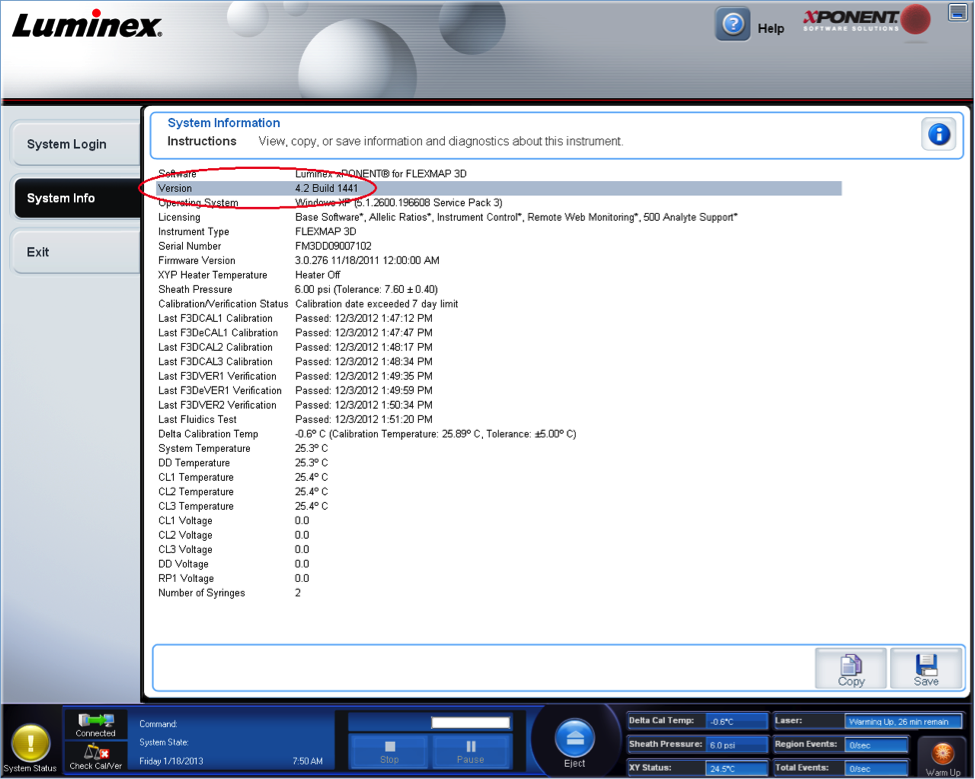975x779 pixels.
Task: Click the Laser Warming Up status field
Action: point(903,722)
